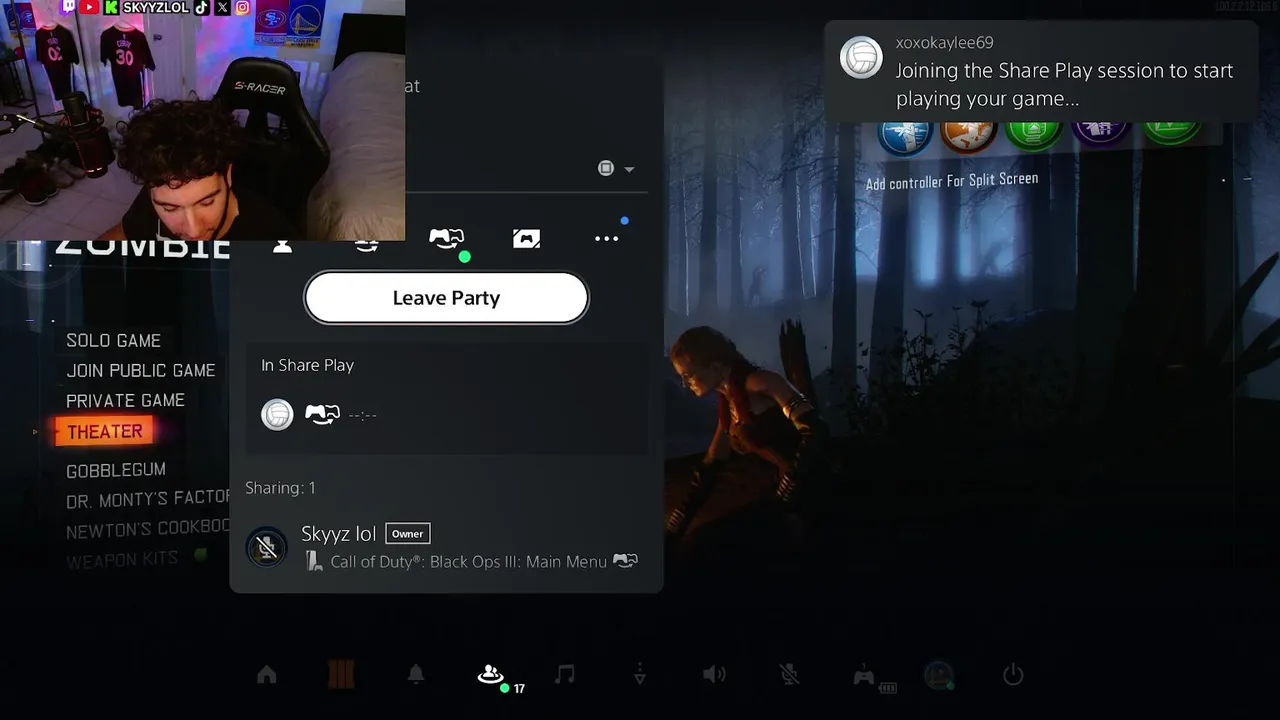Toggle the muted microphone in control center
Screen dimensions: 1280x720
point(789,675)
